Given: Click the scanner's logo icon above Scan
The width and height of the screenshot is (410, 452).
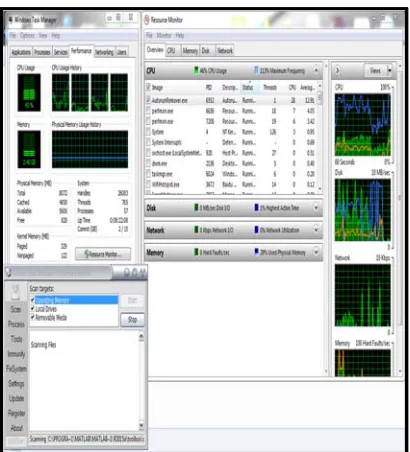Looking at the screenshot, I should pos(15,292).
